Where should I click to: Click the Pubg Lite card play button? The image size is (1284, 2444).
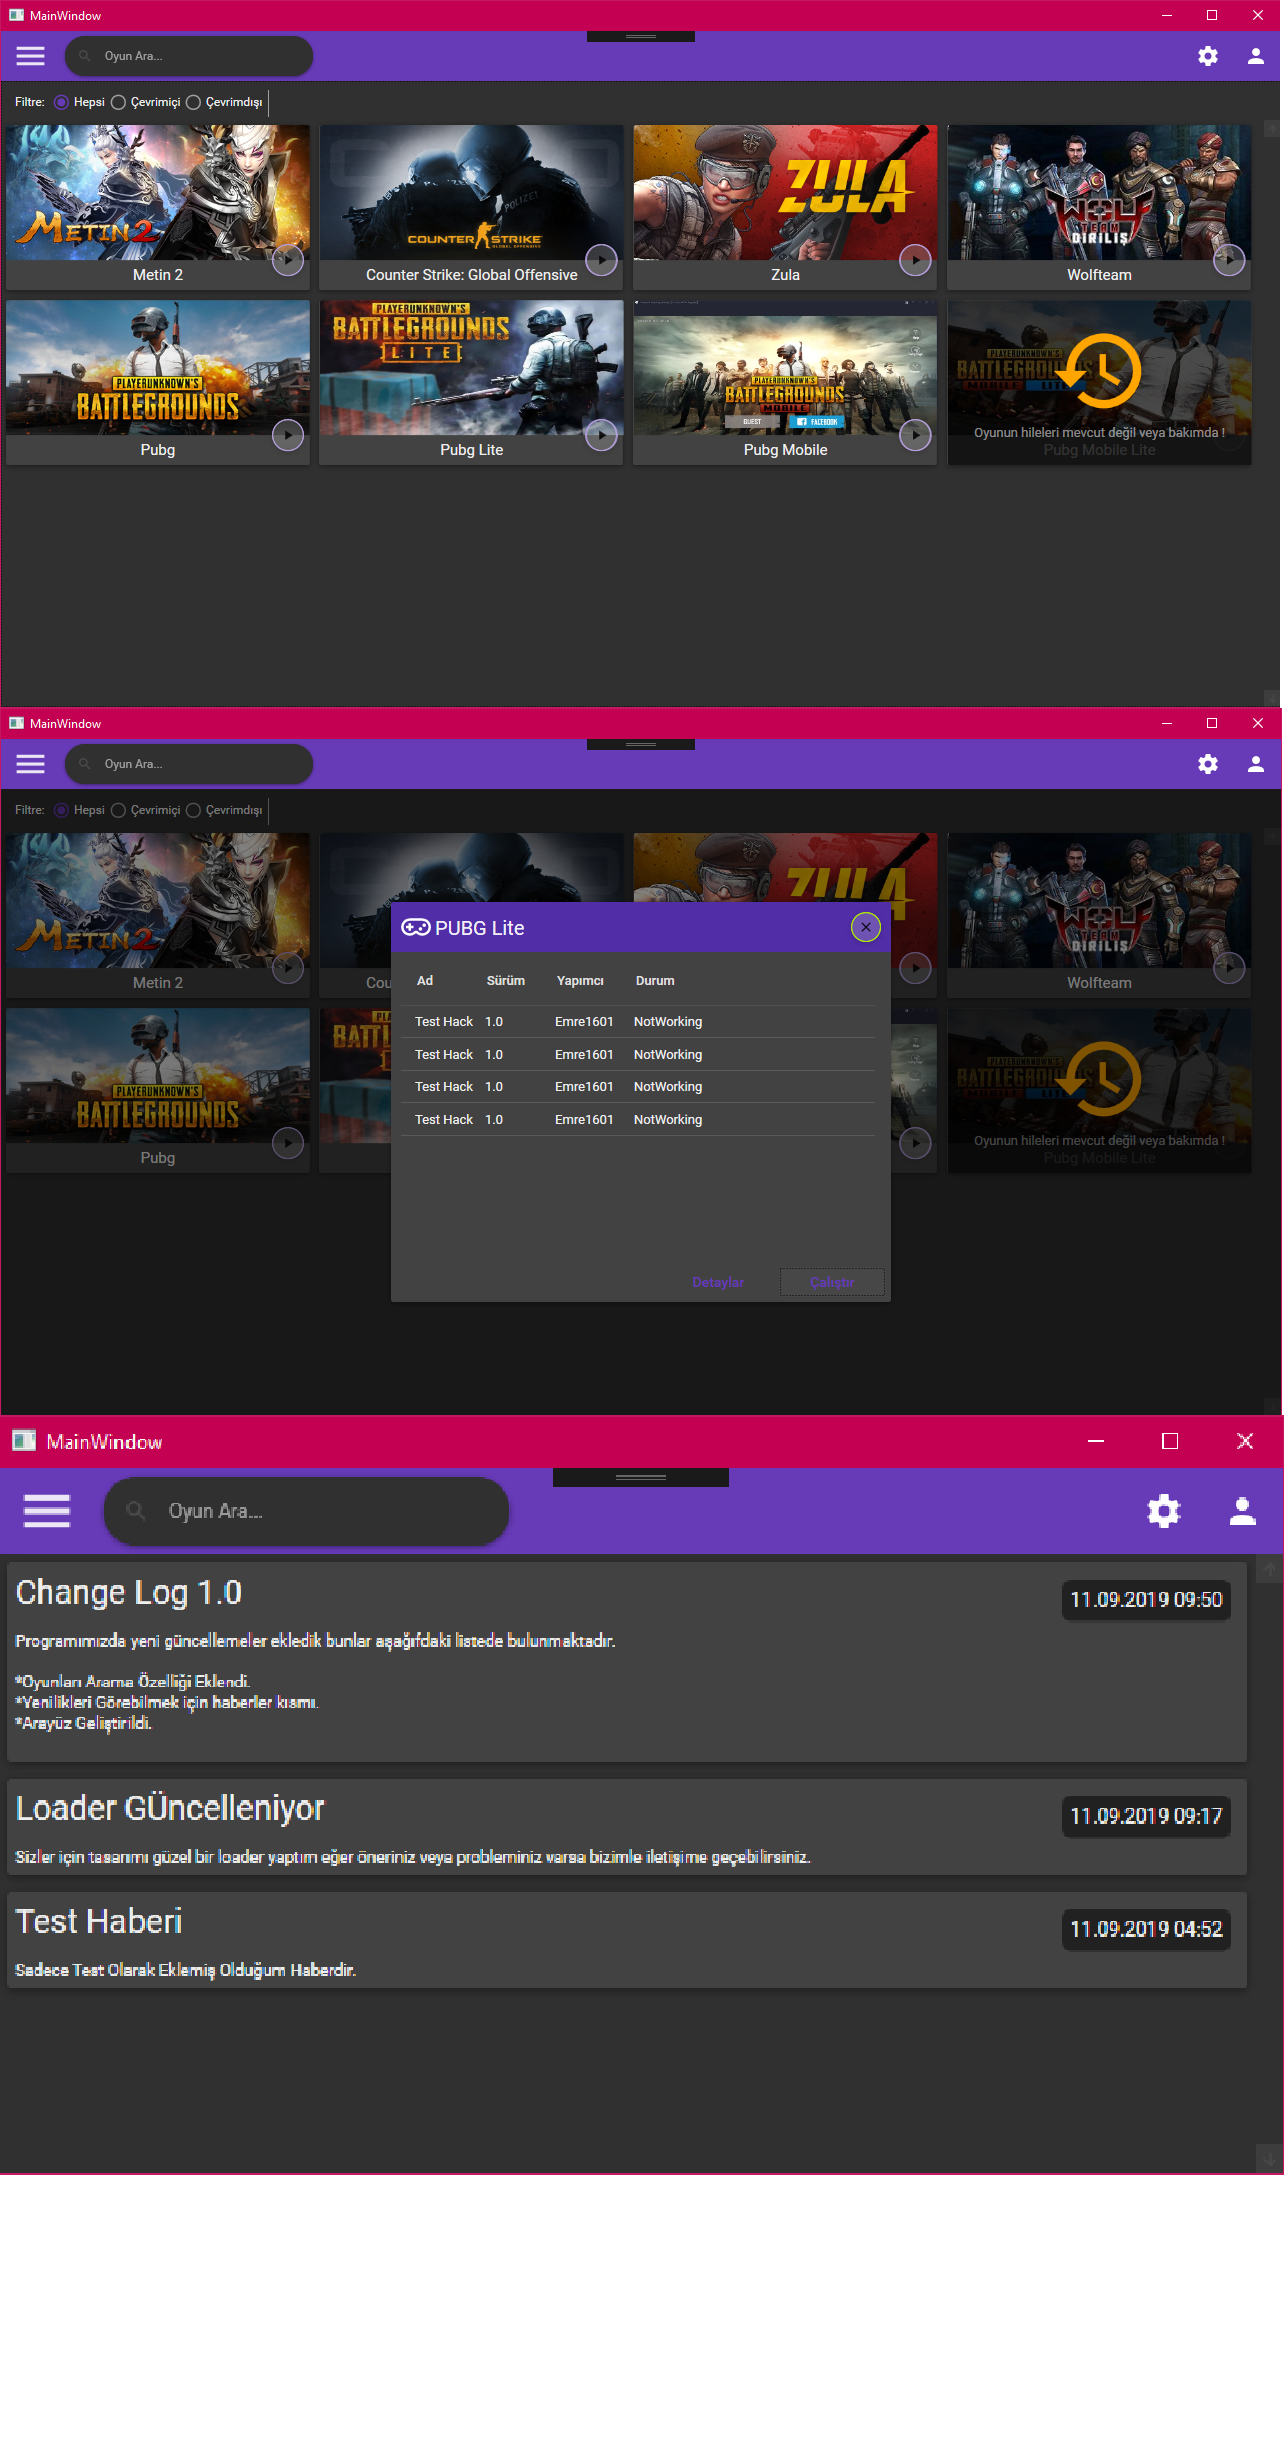tap(601, 435)
